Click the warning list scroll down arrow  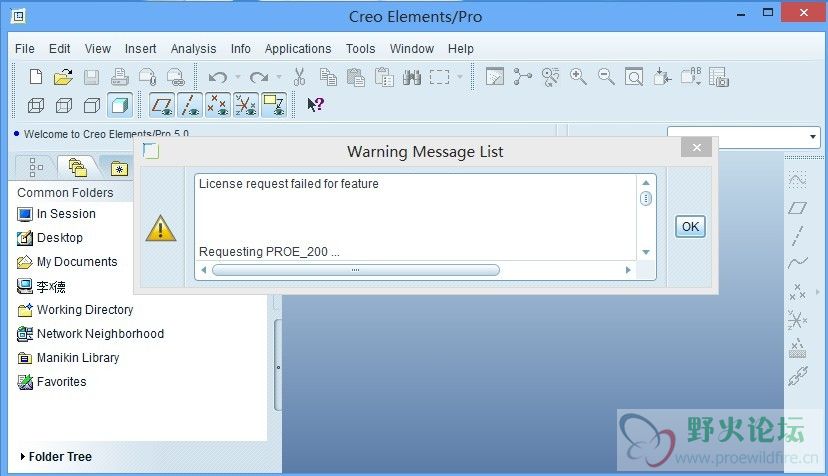click(x=646, y=252)
